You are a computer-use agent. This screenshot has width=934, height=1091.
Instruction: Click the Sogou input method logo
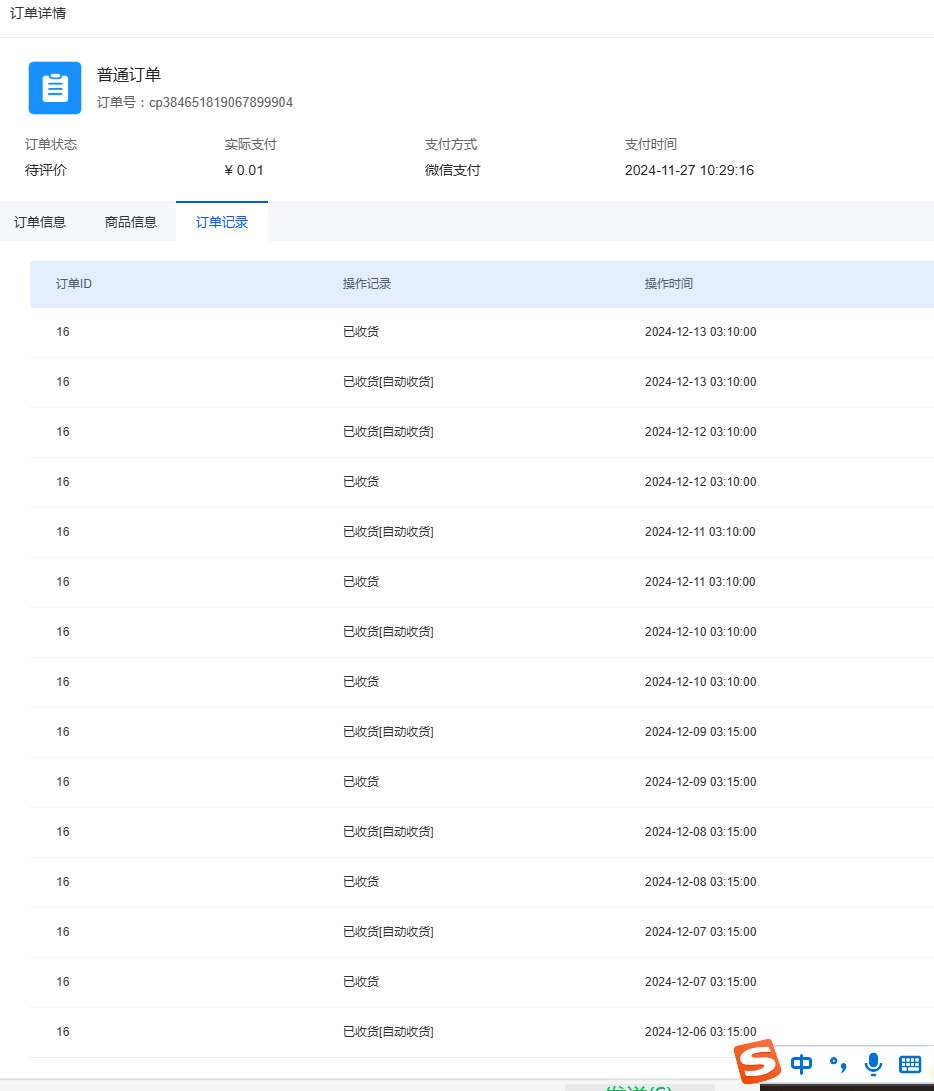pos(757,1062)
